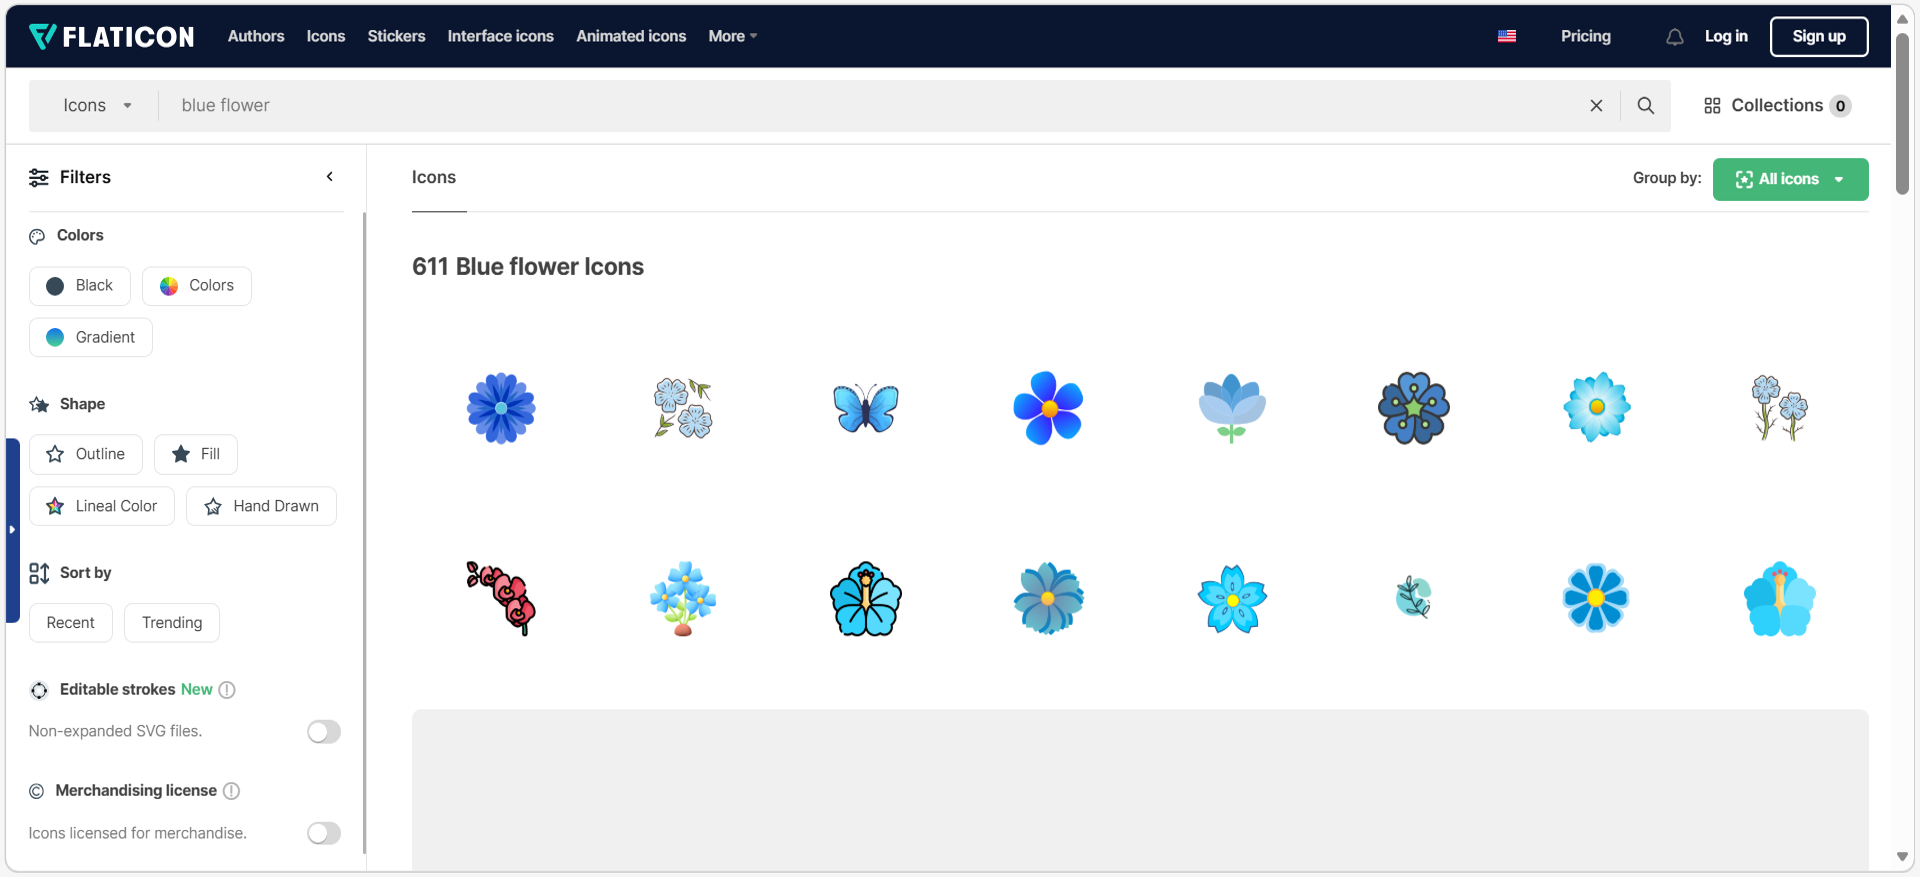Go to Stickers in top navigation
1920x877 pixels.
[x=396, y=36]
